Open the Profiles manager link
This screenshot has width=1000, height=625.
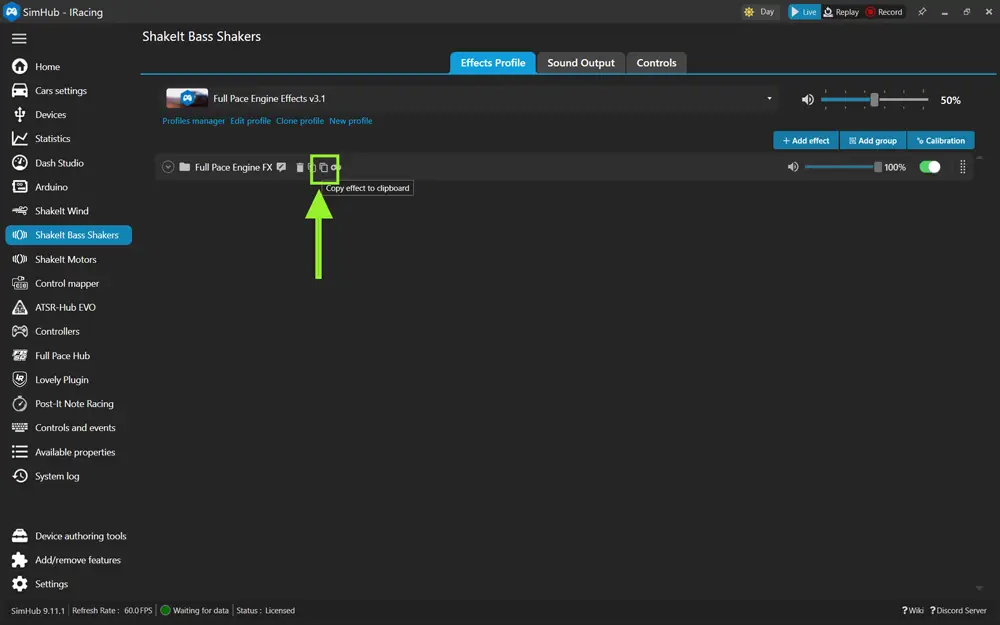coord(193,121)
